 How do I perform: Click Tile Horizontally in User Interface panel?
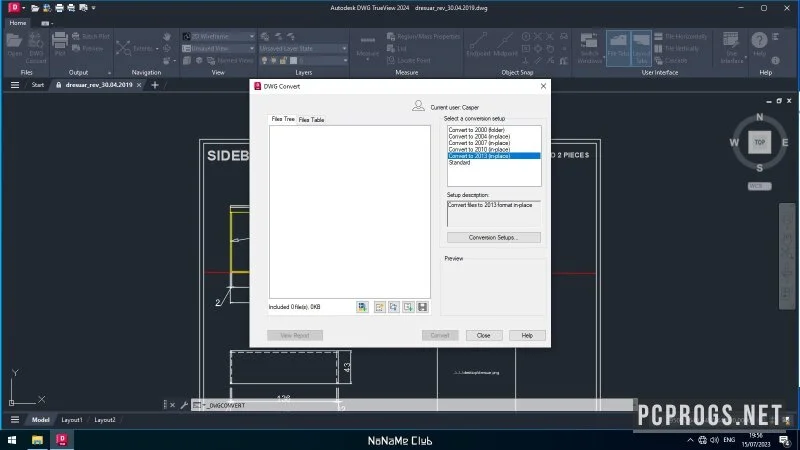682,36
